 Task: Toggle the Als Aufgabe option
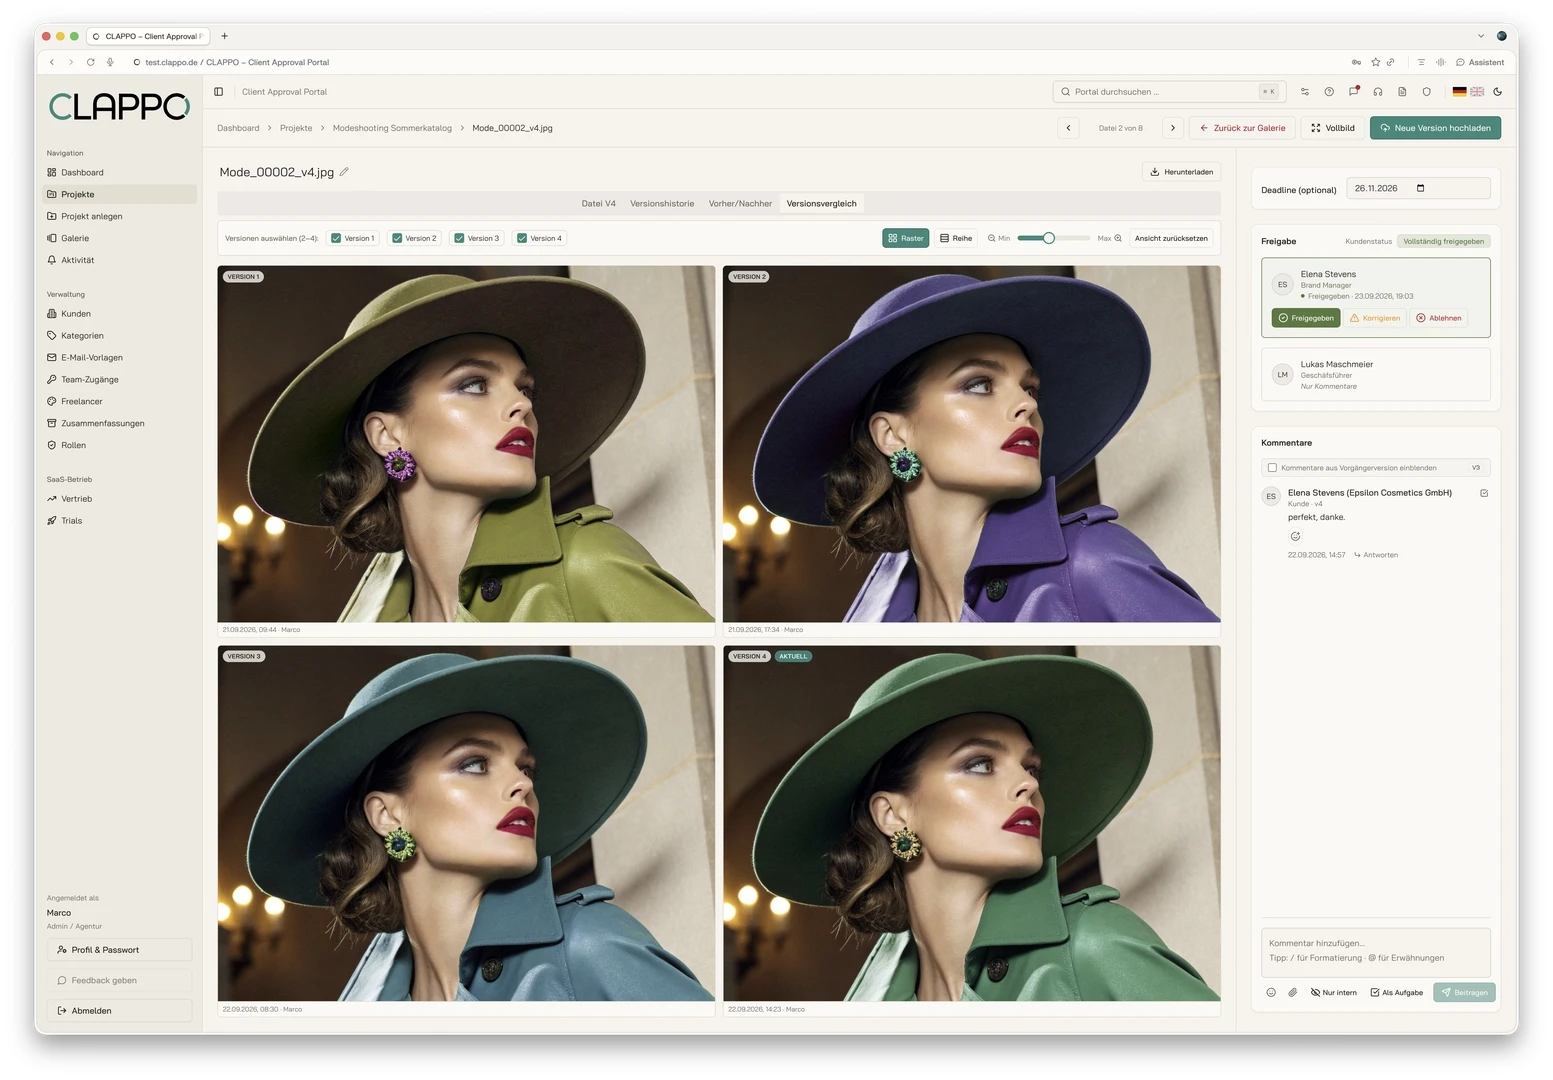pyautogui.click(x=1396, y=993)
